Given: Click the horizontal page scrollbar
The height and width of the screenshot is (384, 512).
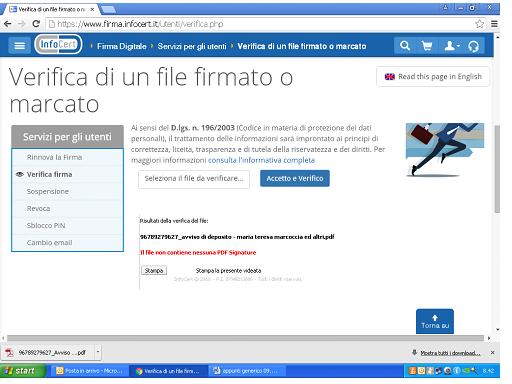Looking at the screenshot, I should pyautogui.click(x=245, y=338).
